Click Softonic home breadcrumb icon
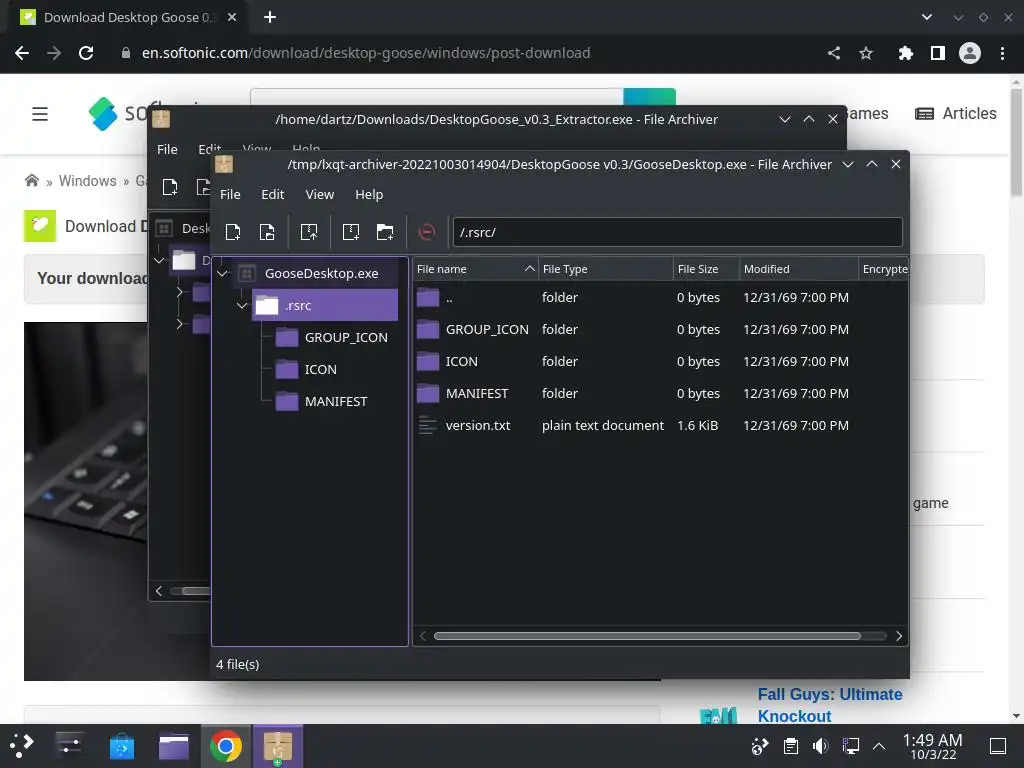Screen dimensions: 1024x768 [x=31, y=180]
